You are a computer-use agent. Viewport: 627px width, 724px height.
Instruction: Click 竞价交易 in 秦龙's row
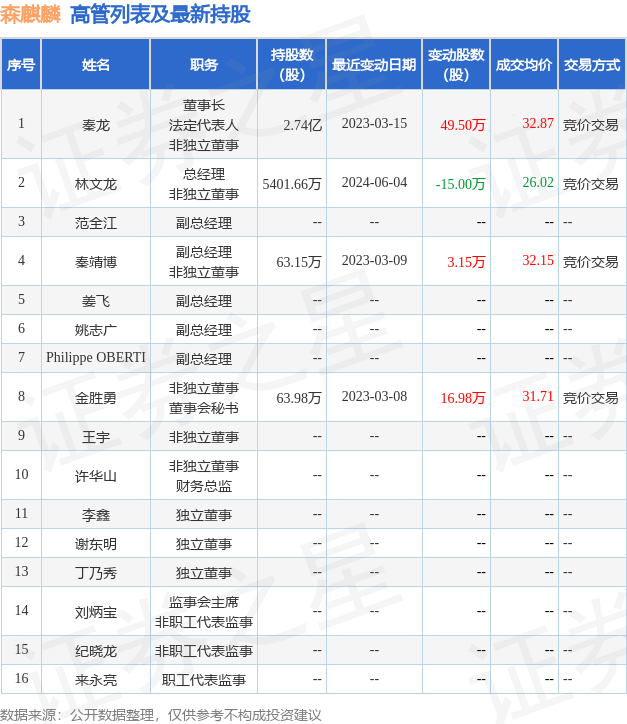[590, 125]
